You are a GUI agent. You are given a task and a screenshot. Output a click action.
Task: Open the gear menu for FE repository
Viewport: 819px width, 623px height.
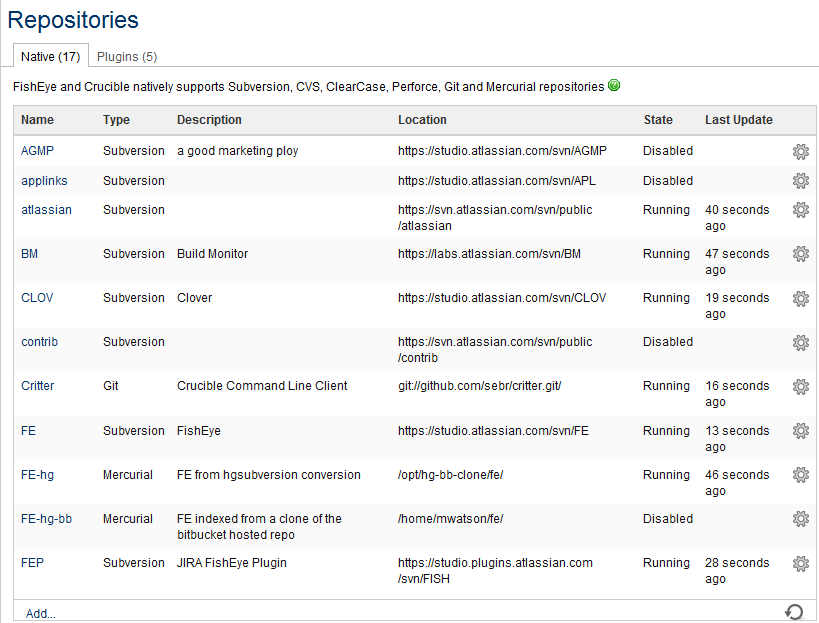pos(801,431)
